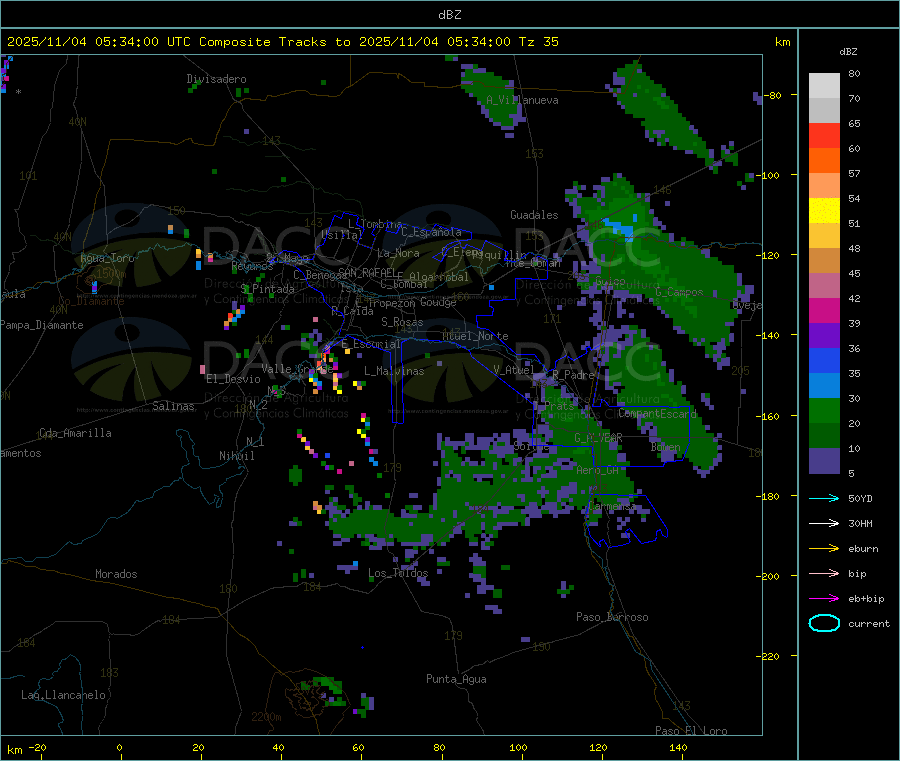Click the -80 km y-axis tick label

pyautogui.click(x=773, y=95)
